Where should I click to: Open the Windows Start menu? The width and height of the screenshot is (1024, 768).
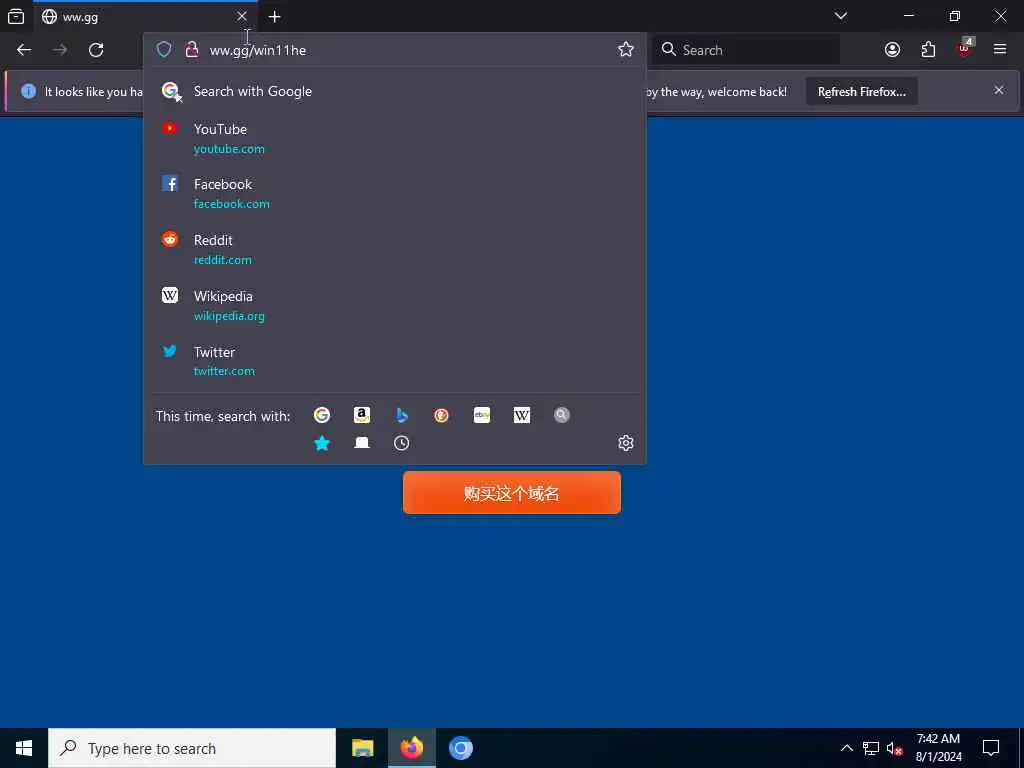(24, 748)
